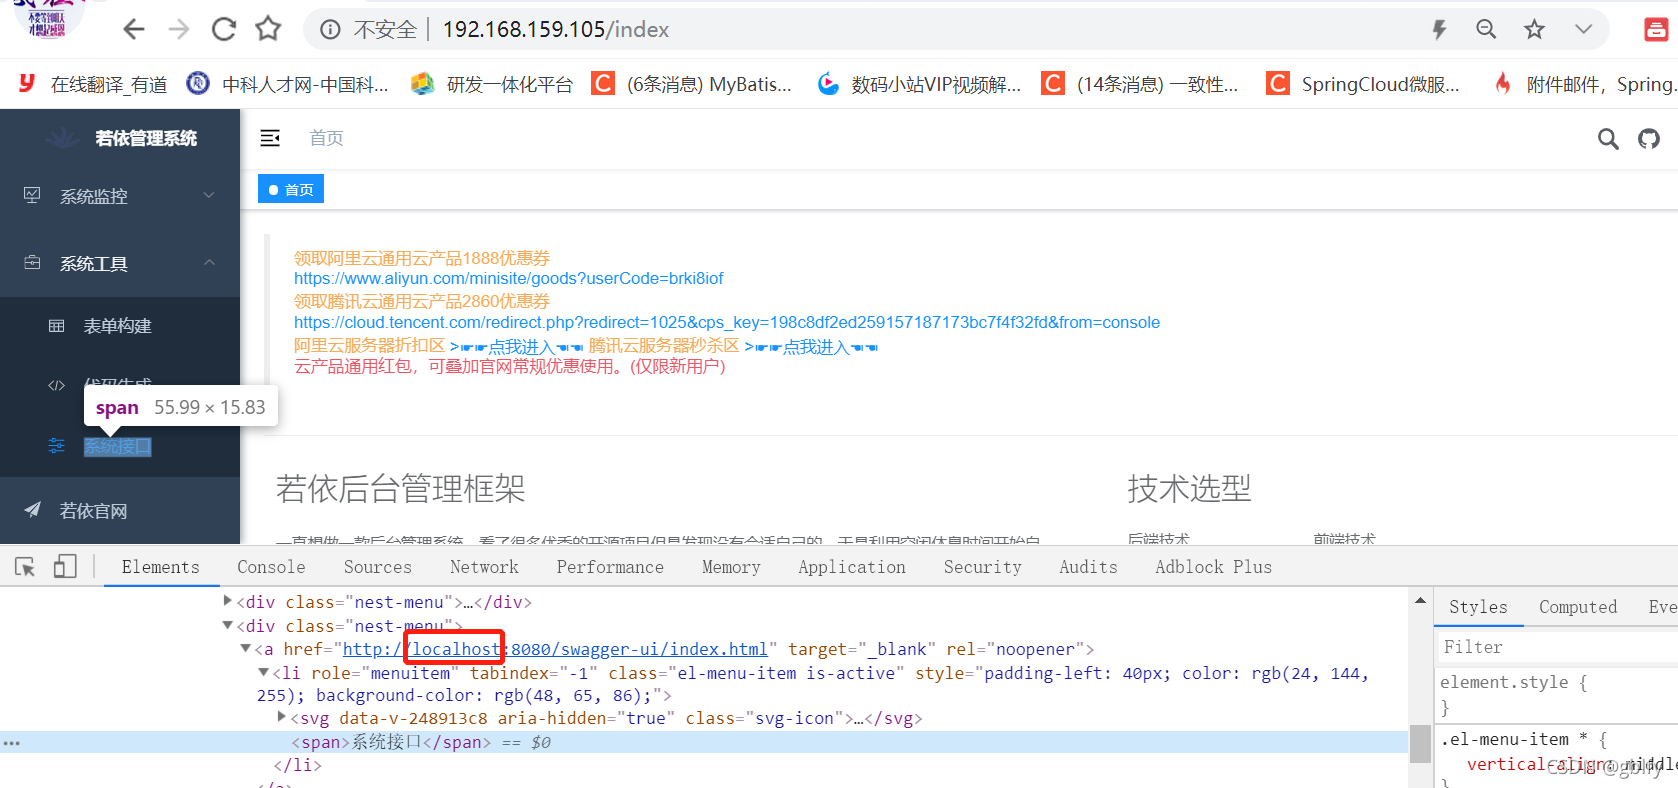Go back using the browser back arrow

pos(133,30)
